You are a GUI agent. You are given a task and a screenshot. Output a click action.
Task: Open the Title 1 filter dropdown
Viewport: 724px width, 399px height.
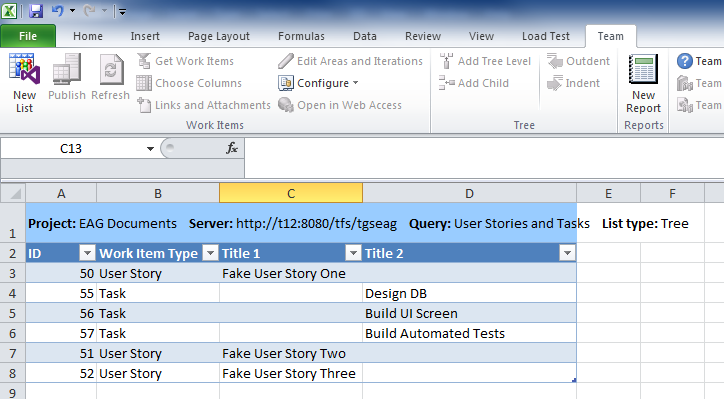click(x=353, y=253)
